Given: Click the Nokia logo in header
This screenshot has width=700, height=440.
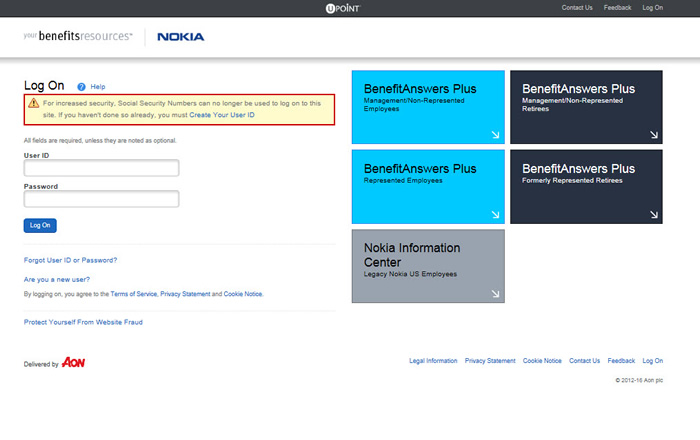Looking at the screenshot, I should (x=181, y=37).
